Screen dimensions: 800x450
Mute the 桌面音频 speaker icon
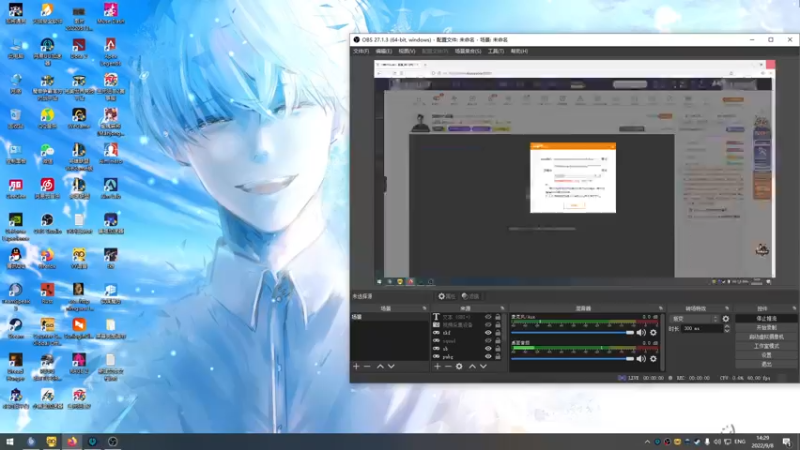tap(641, 359)
